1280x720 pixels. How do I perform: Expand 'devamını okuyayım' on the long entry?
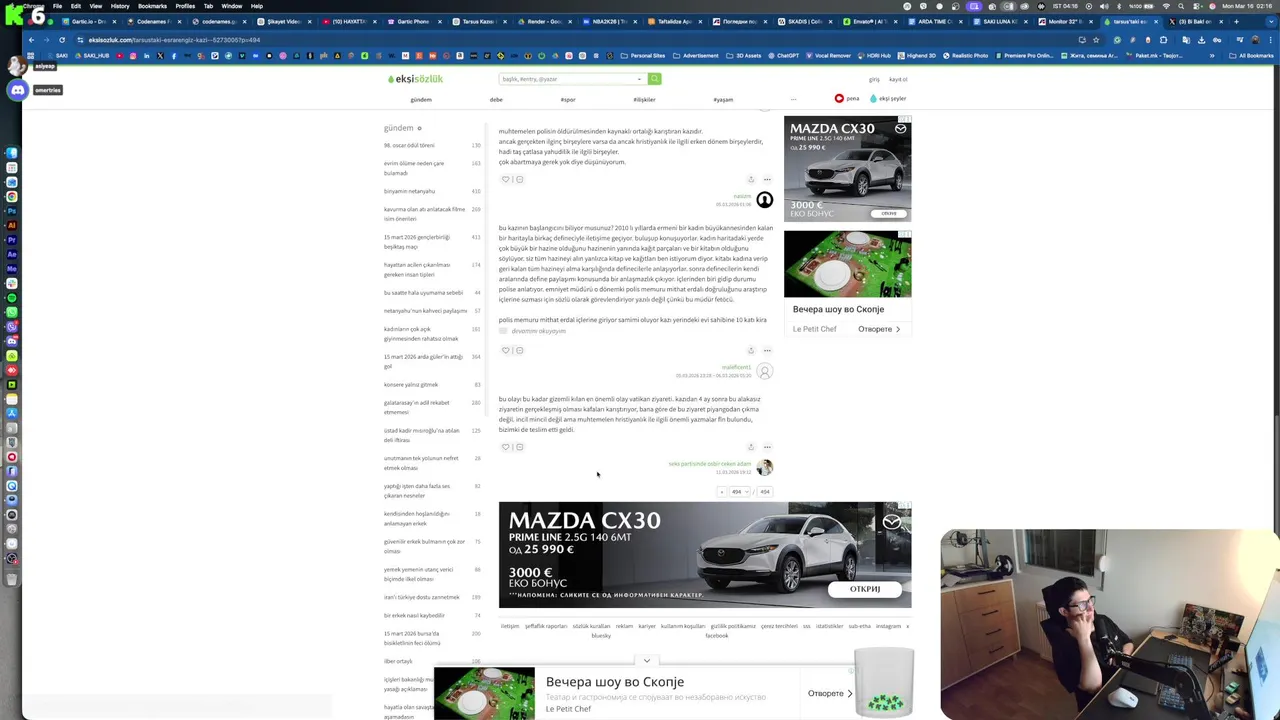(x=538, y=331)
